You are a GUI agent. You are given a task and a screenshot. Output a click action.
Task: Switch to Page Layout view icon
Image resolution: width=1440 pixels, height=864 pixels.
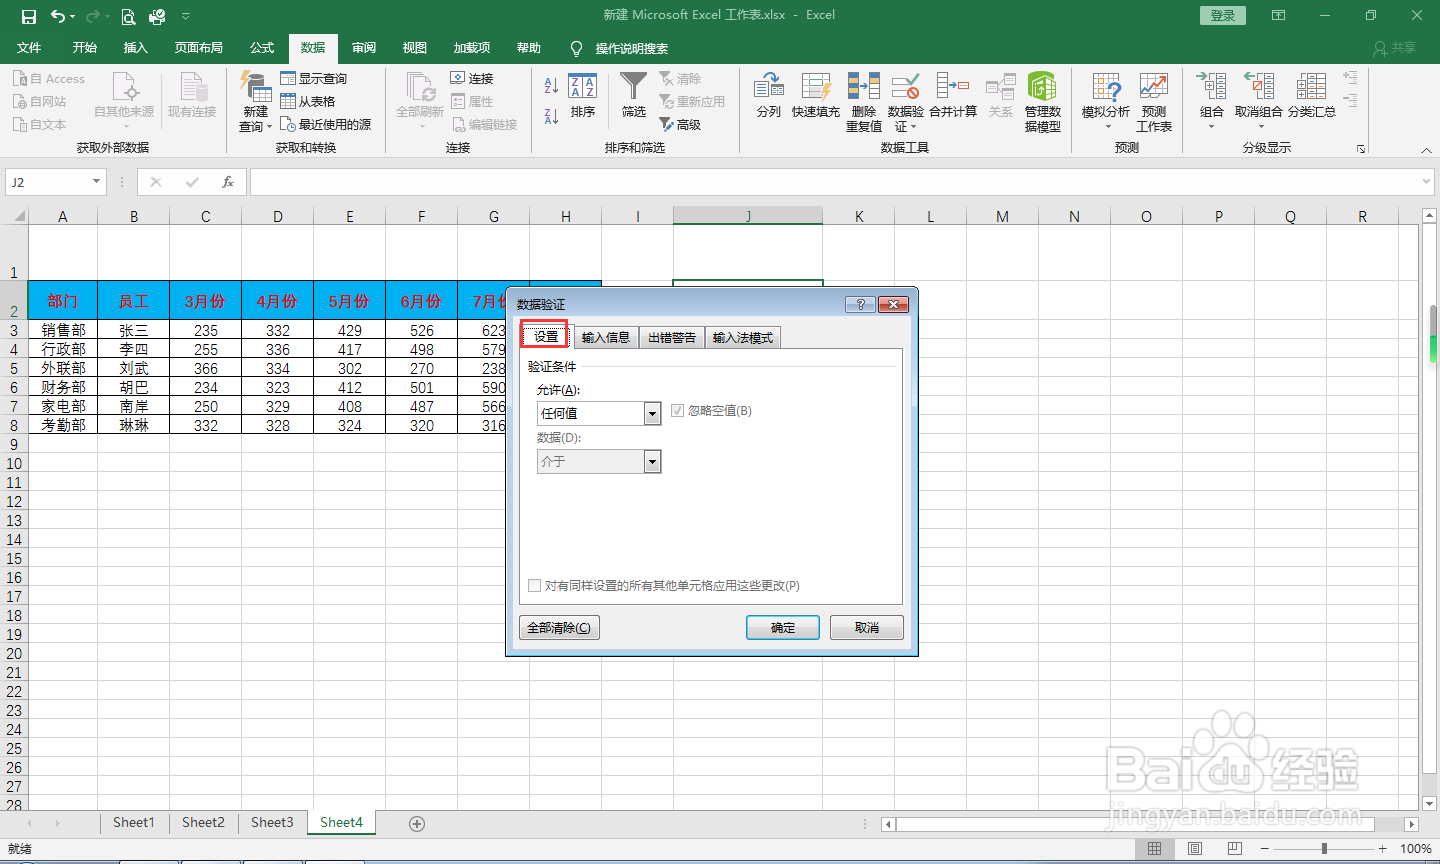click(1195, 848)
